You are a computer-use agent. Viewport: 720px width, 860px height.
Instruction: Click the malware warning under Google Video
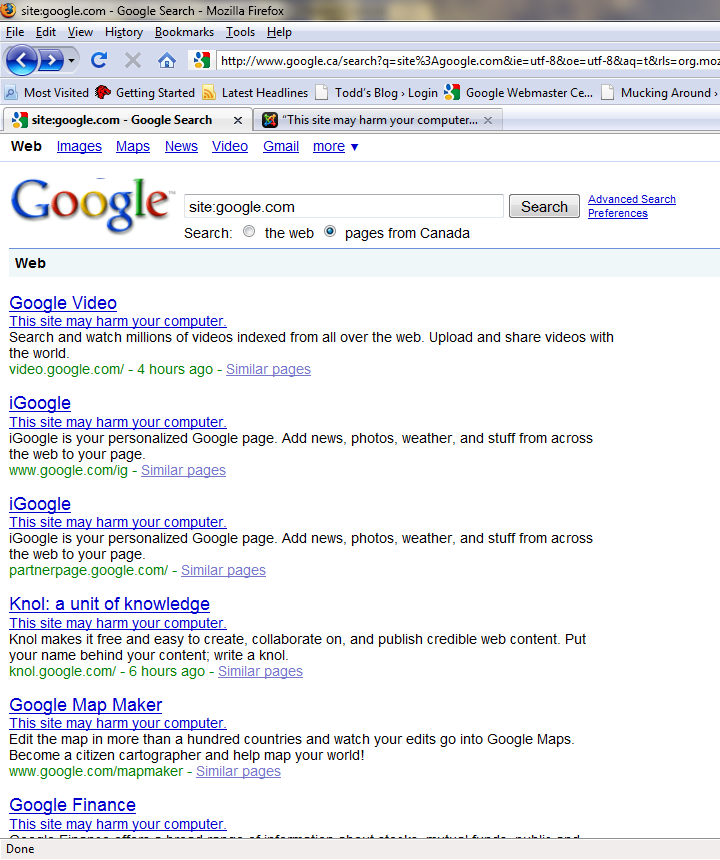[x=118, y=321]
